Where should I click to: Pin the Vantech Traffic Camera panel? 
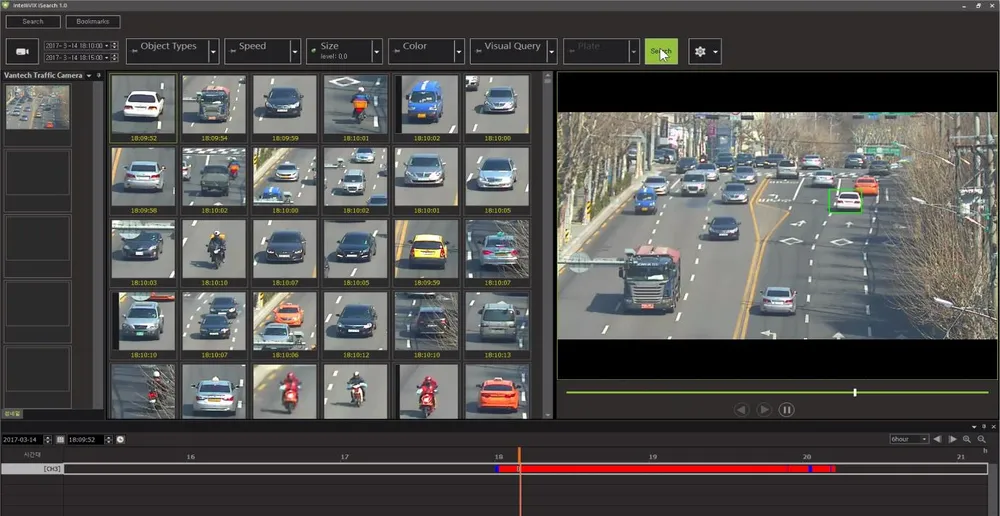click(99, 76)
